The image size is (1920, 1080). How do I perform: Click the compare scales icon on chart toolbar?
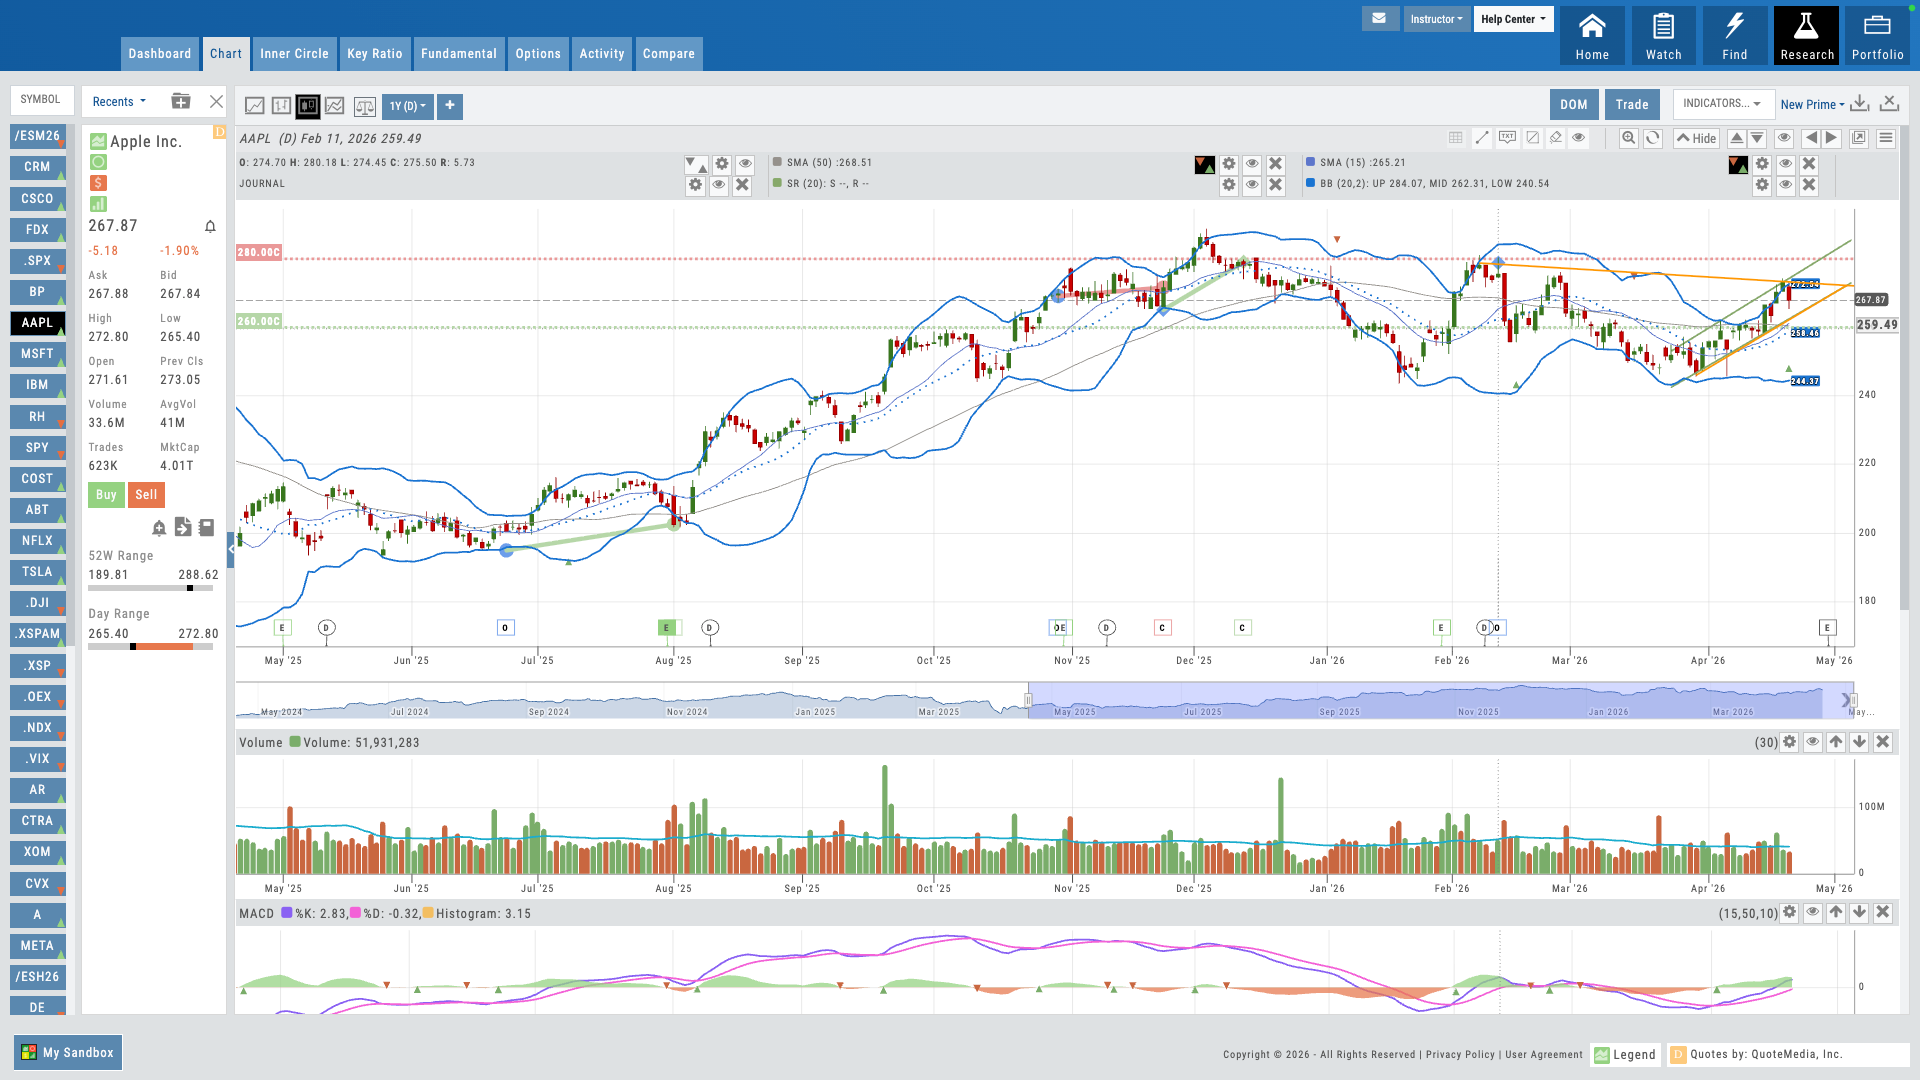click(x=365, y=106)
